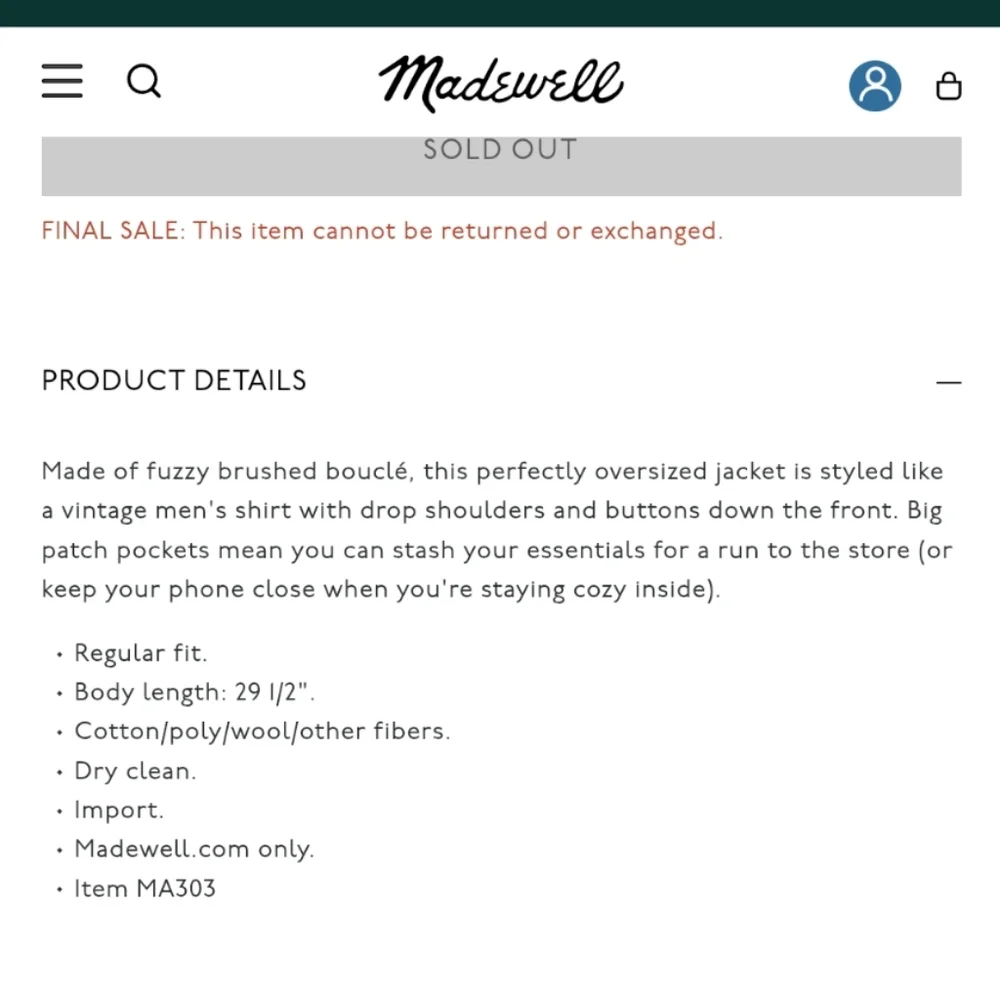Collapse Product Details using minus icon

point(948,382)
